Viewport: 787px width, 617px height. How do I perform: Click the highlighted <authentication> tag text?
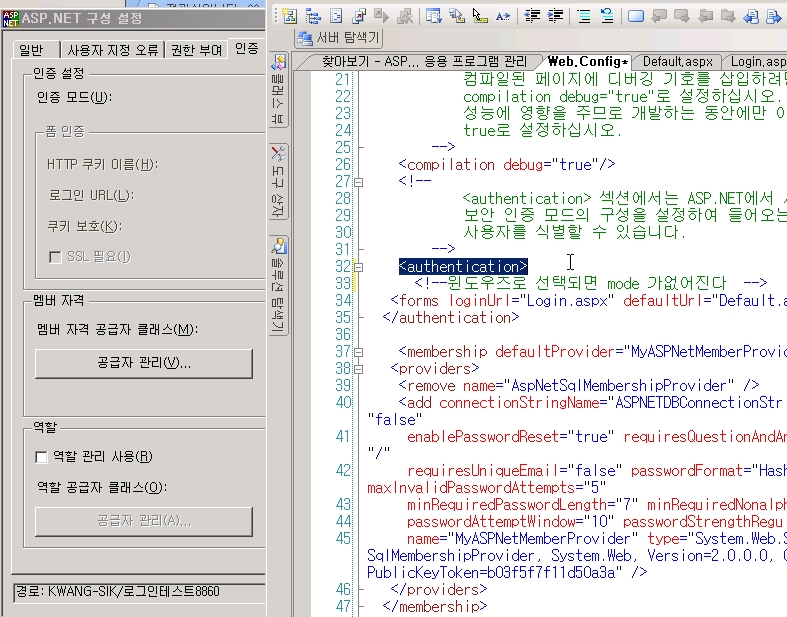click(x=463, y=266)
